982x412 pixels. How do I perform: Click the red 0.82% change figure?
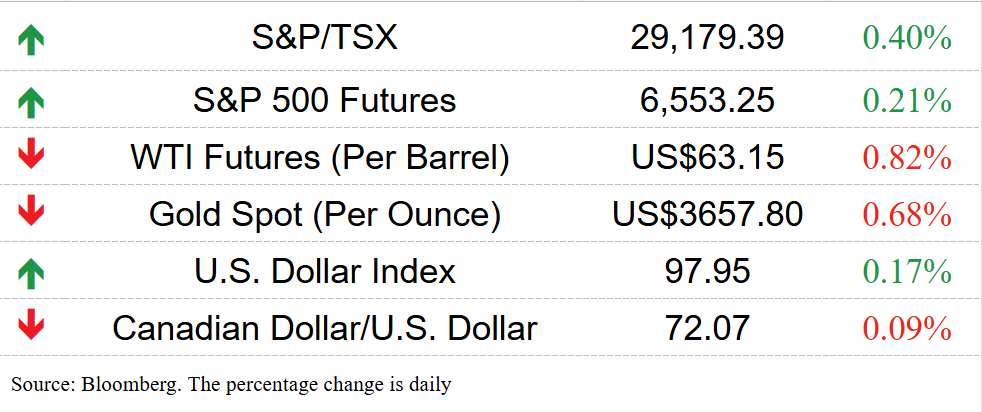[x=907, y=157]
